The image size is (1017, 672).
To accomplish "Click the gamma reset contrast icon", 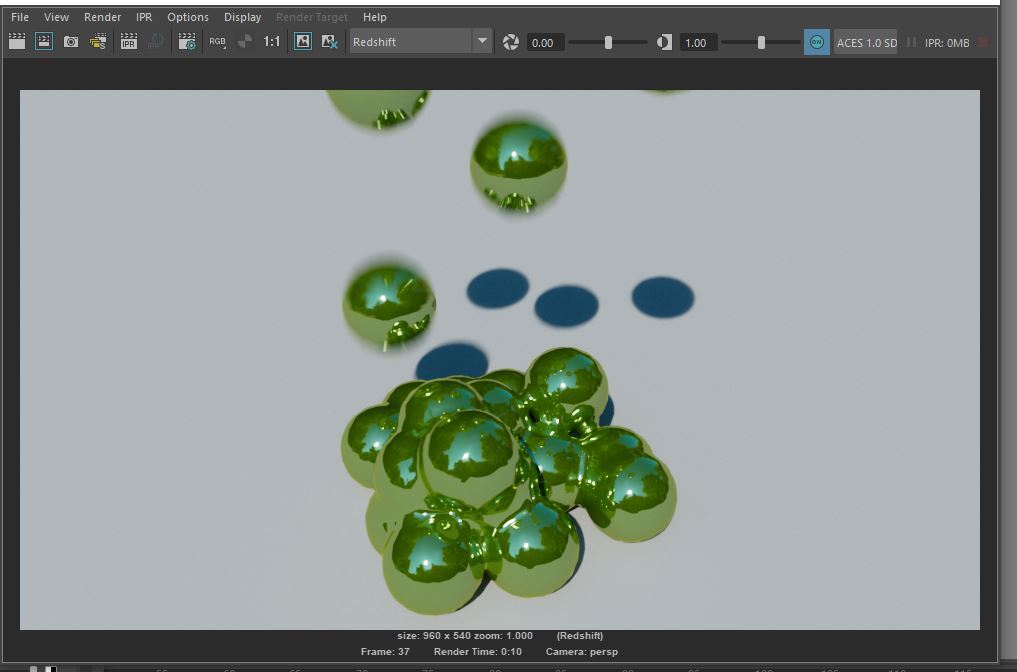I will 664,42.
